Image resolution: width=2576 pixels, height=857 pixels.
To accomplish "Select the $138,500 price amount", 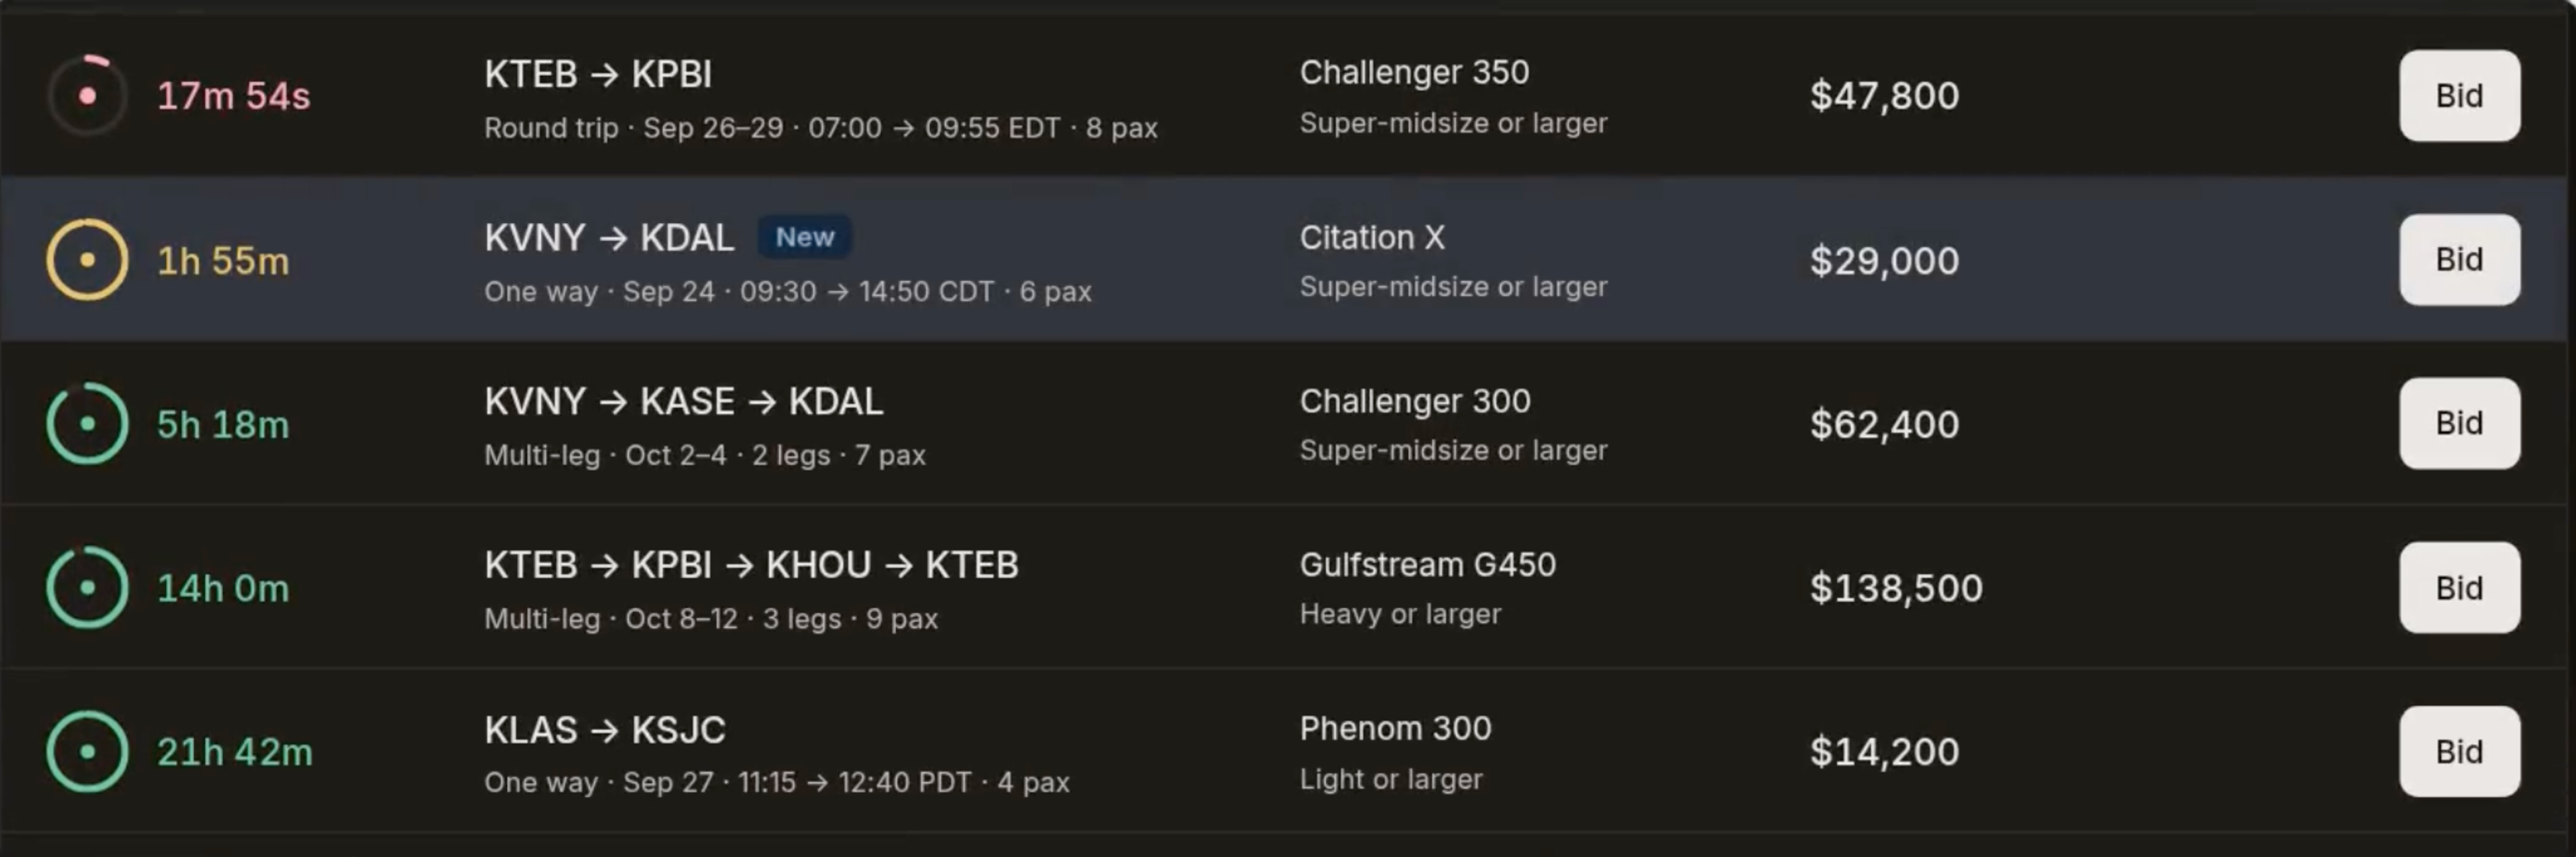I will coord(1896,588).
